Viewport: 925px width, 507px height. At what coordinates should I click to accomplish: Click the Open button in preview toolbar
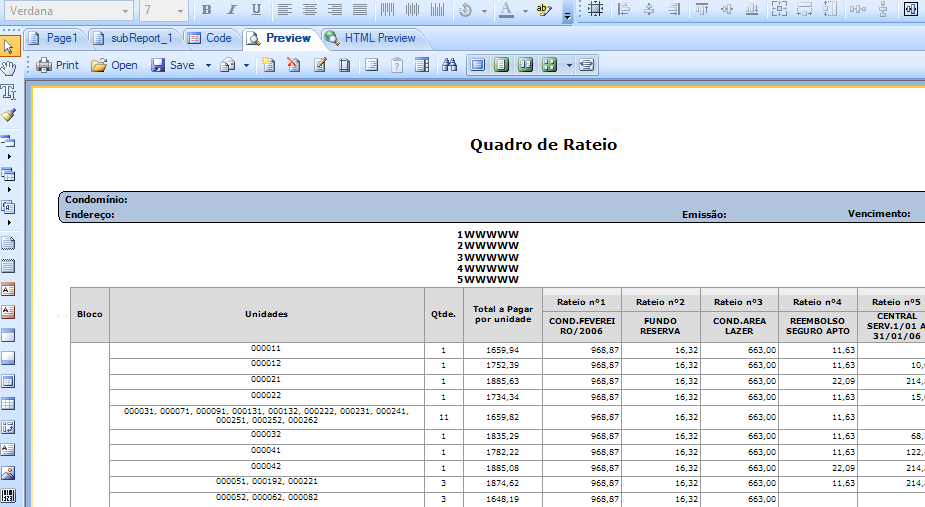tap(114, 65)
